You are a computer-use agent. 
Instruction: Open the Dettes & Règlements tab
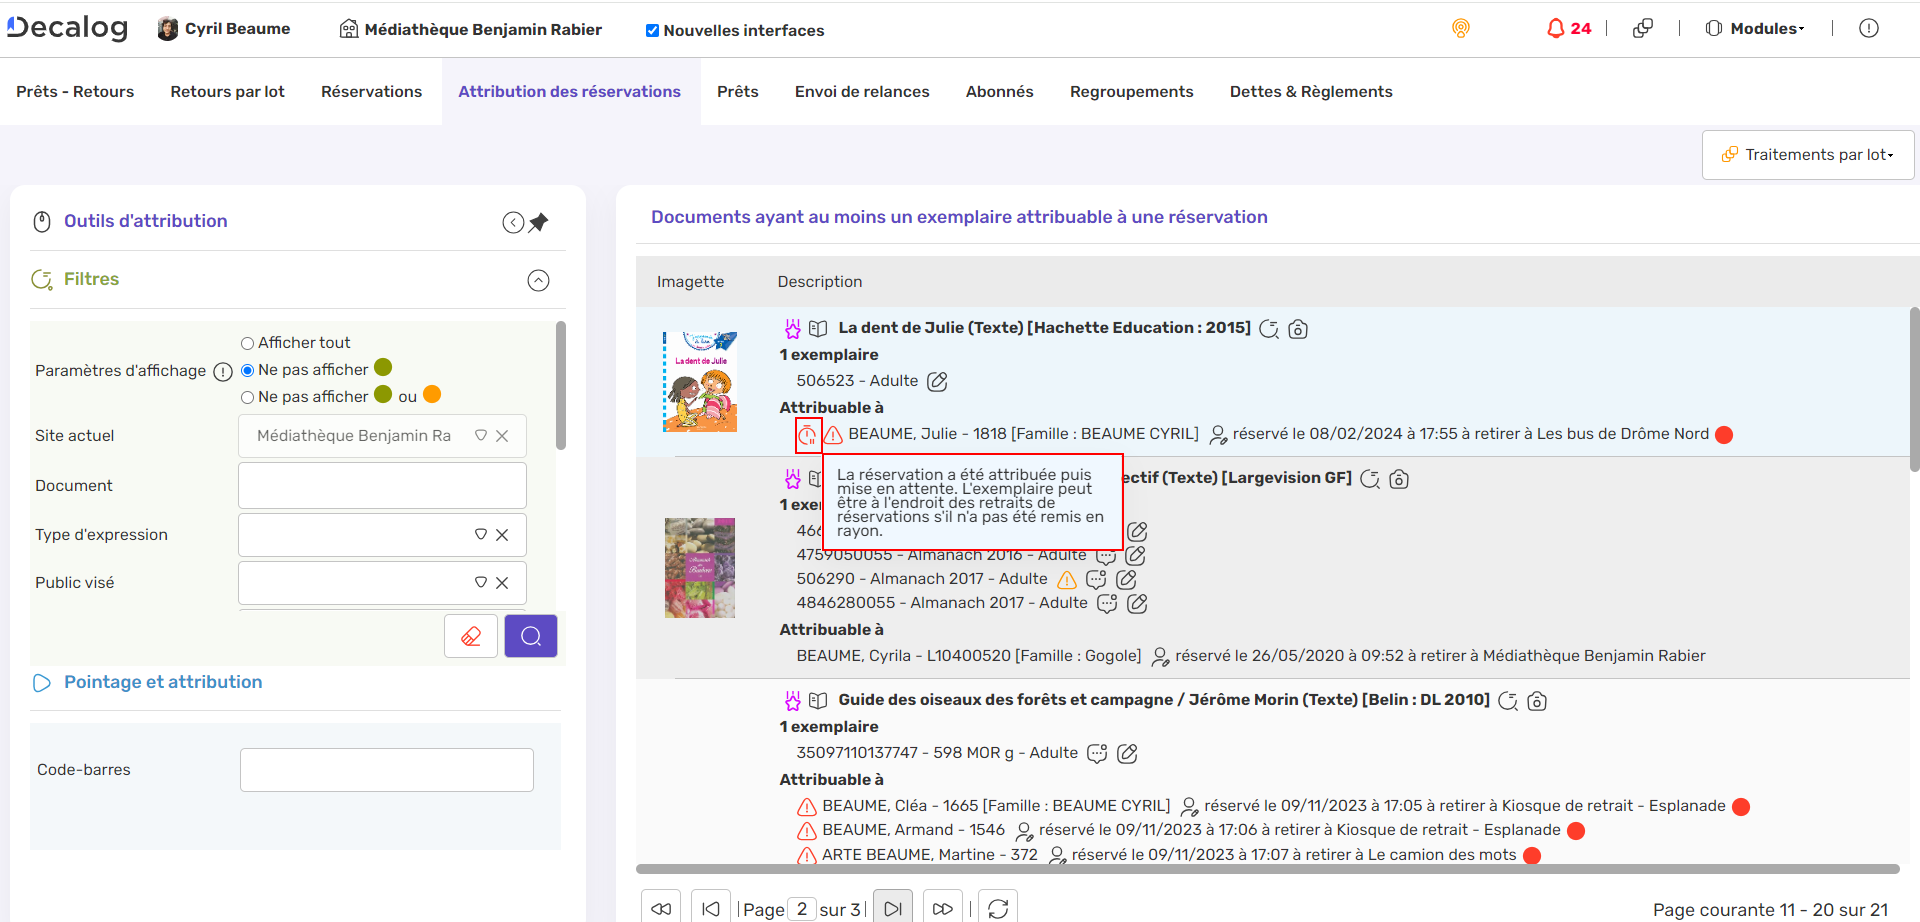click(x=1310, y=91)
